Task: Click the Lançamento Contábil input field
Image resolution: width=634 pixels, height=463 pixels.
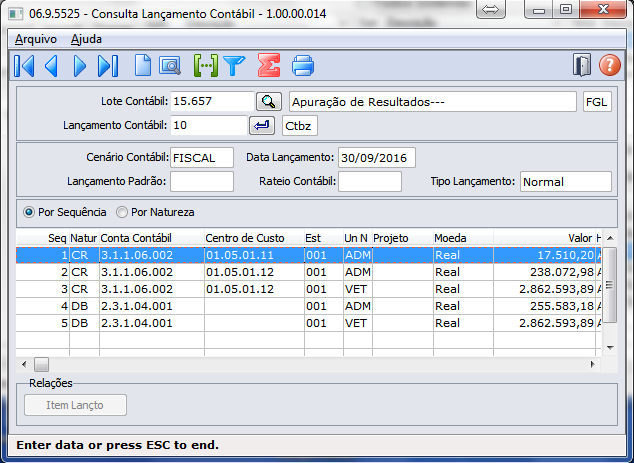Action: click(x=209, y=125)
